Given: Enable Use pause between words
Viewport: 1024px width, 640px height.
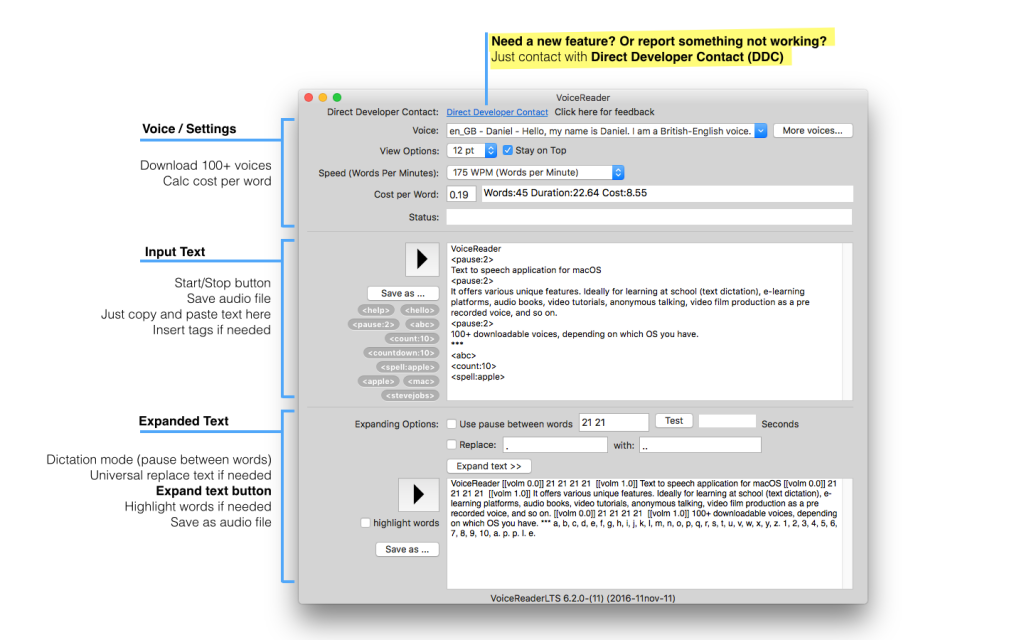Looking at the screenshot, I should pos(451,424).
